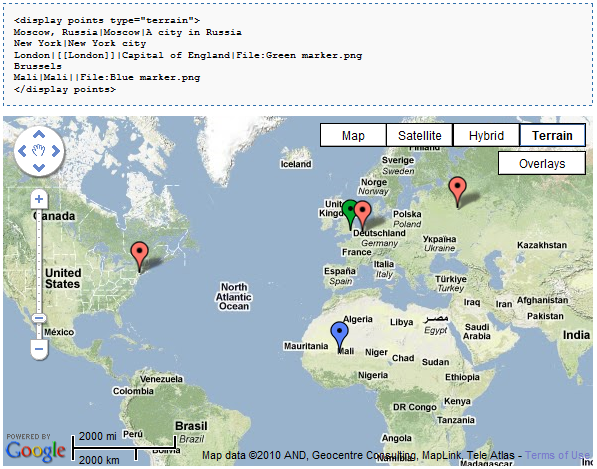The image size is (597, 469).
Task: Click the code line 'Moscow, Russia|Moscow|A city in Russia'
Action: [128, 32]
